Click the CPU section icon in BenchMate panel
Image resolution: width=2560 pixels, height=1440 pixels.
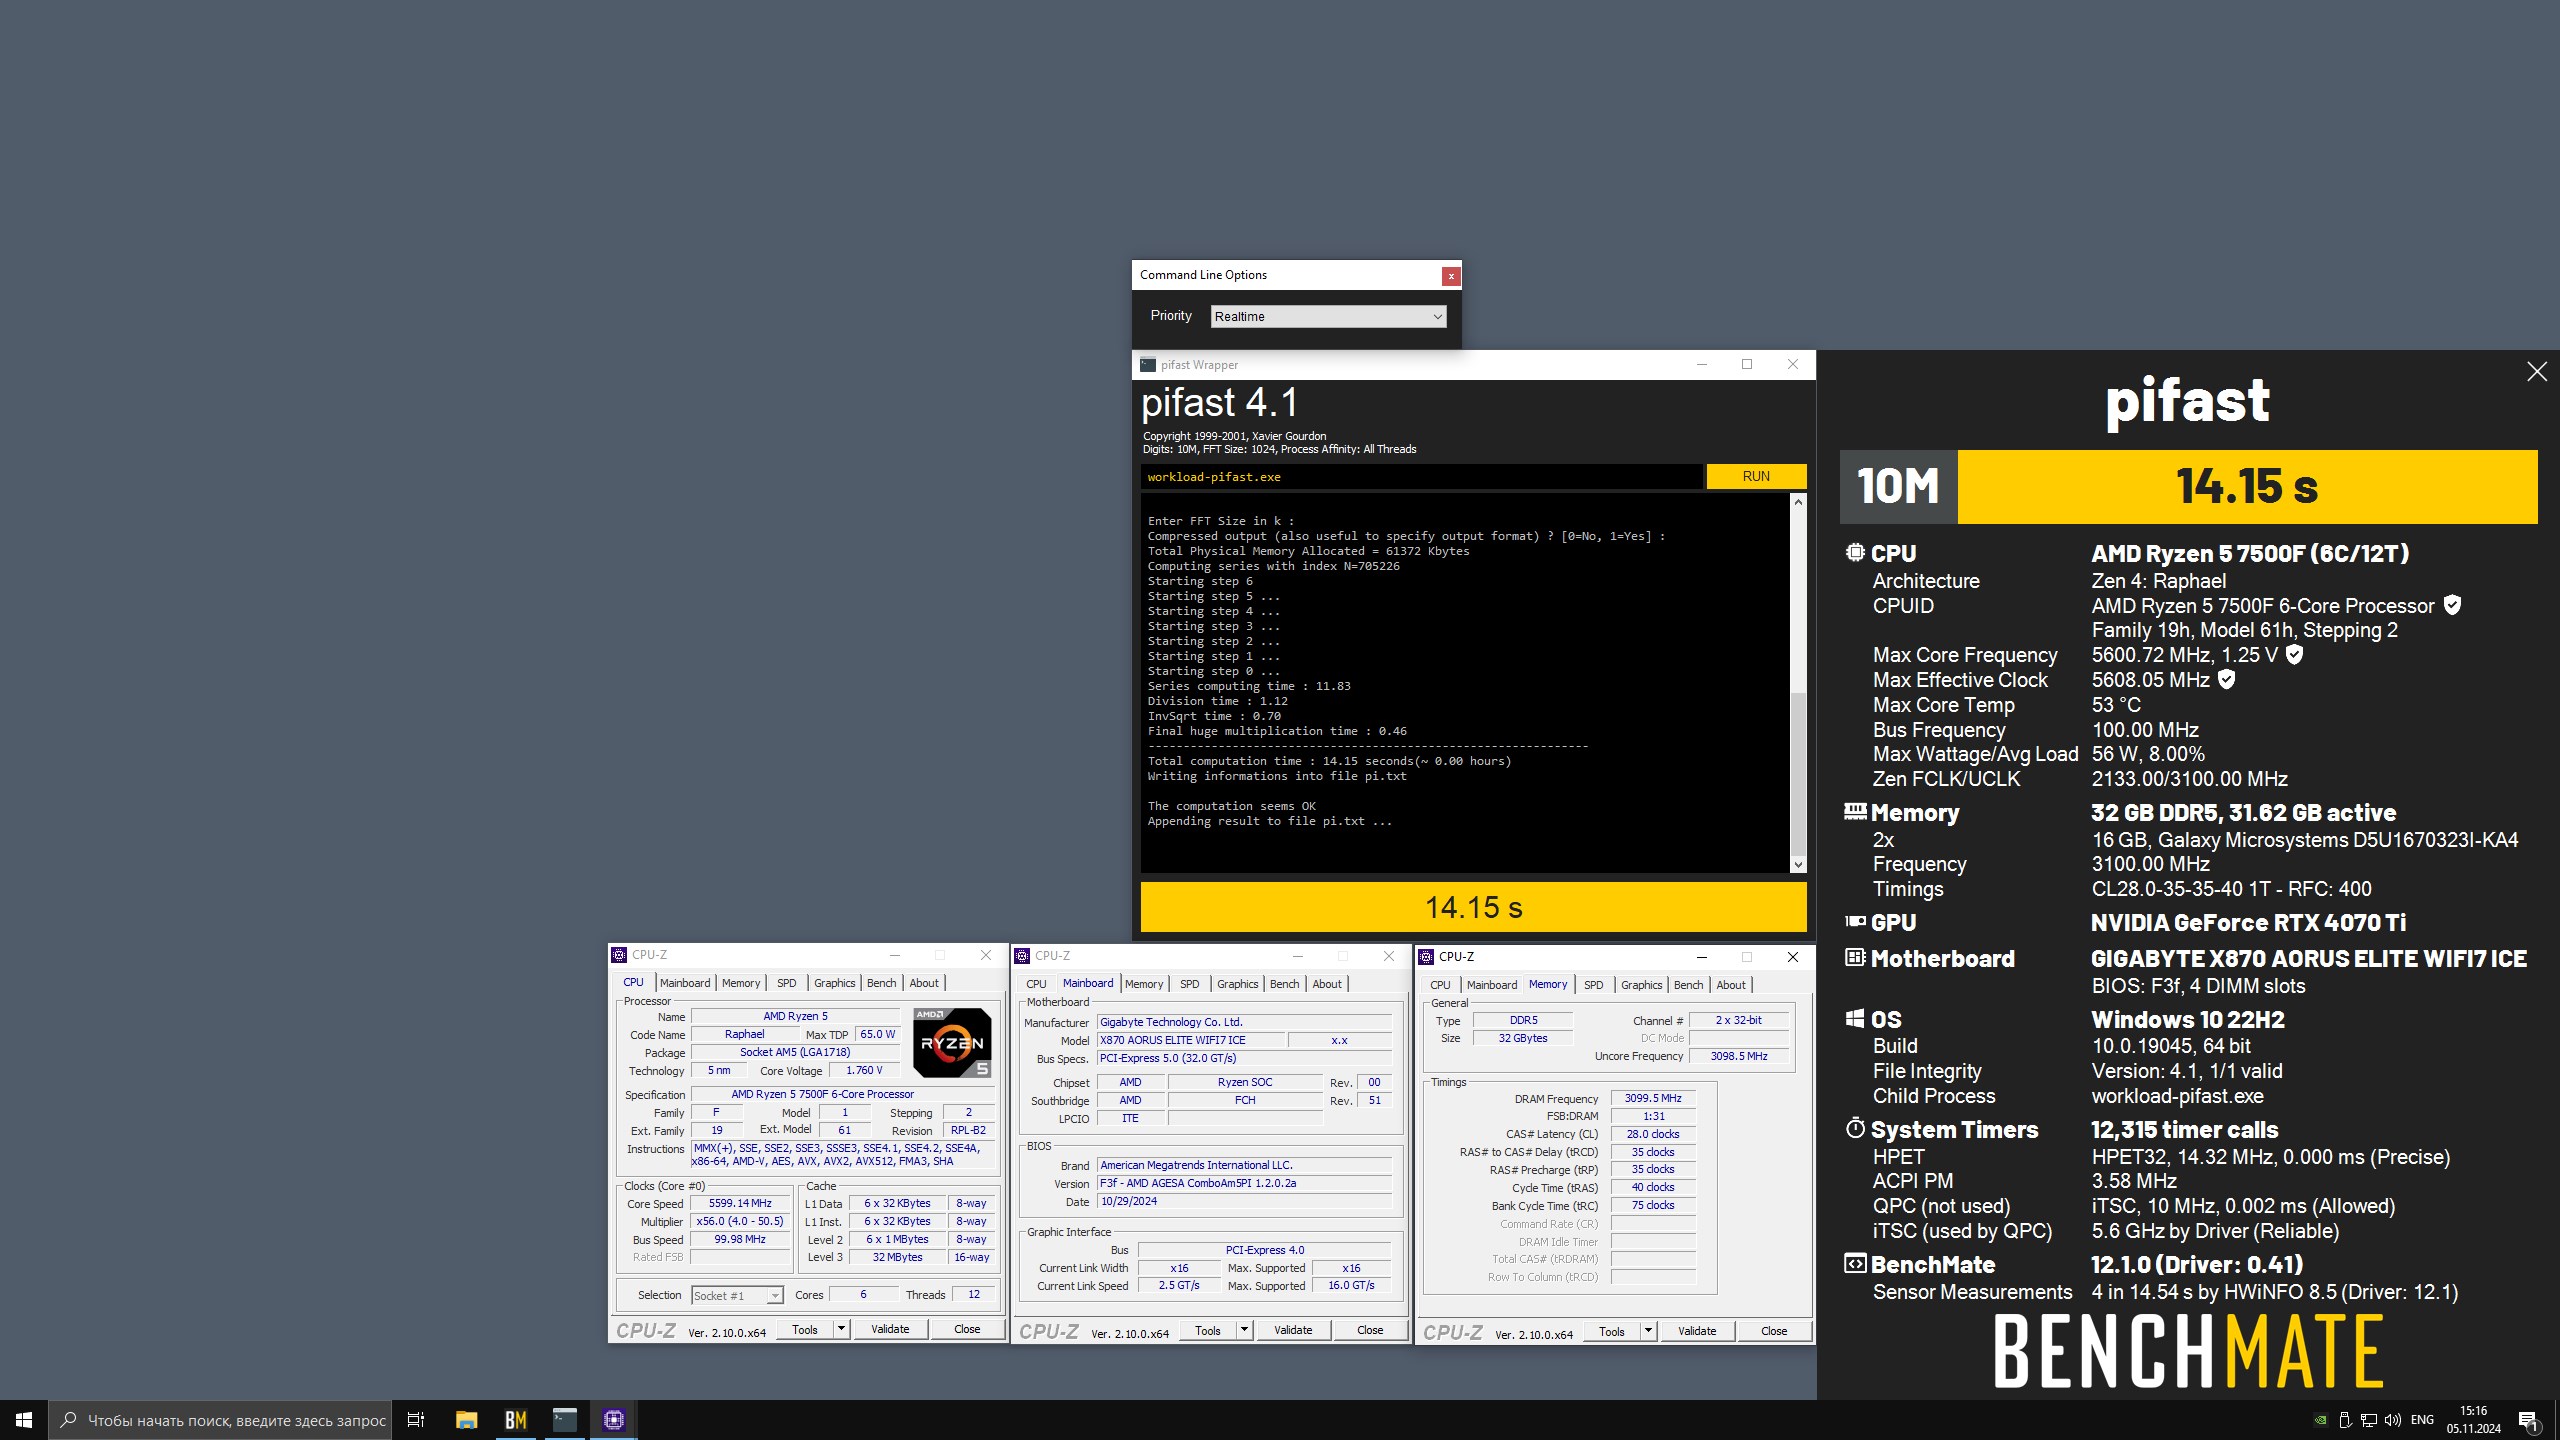point(1855,553)
